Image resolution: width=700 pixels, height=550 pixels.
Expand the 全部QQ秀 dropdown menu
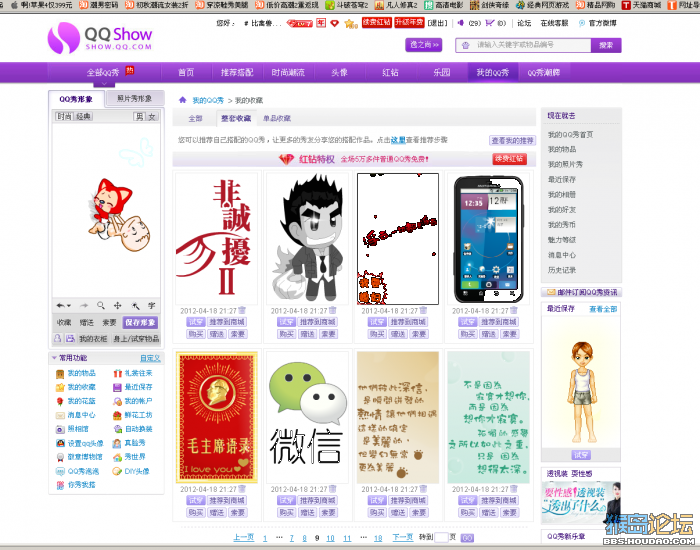point(104,83)
